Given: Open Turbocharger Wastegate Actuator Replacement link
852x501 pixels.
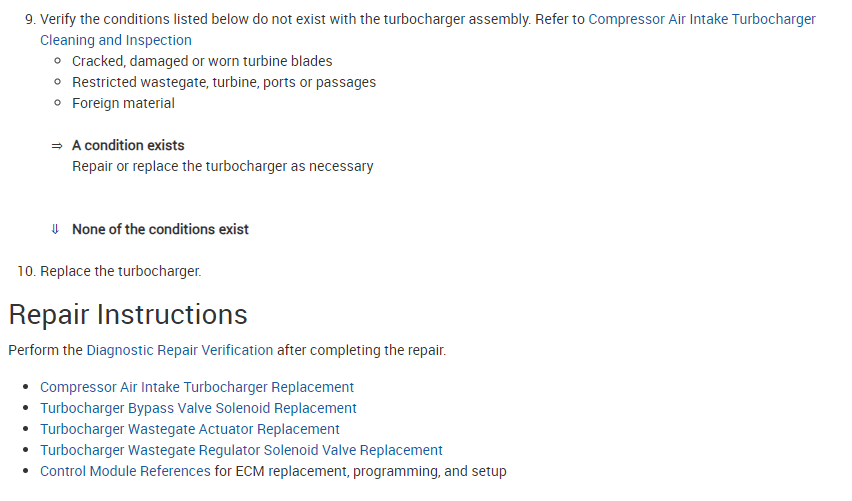Looking at the screenshot, I should [190, 429].
